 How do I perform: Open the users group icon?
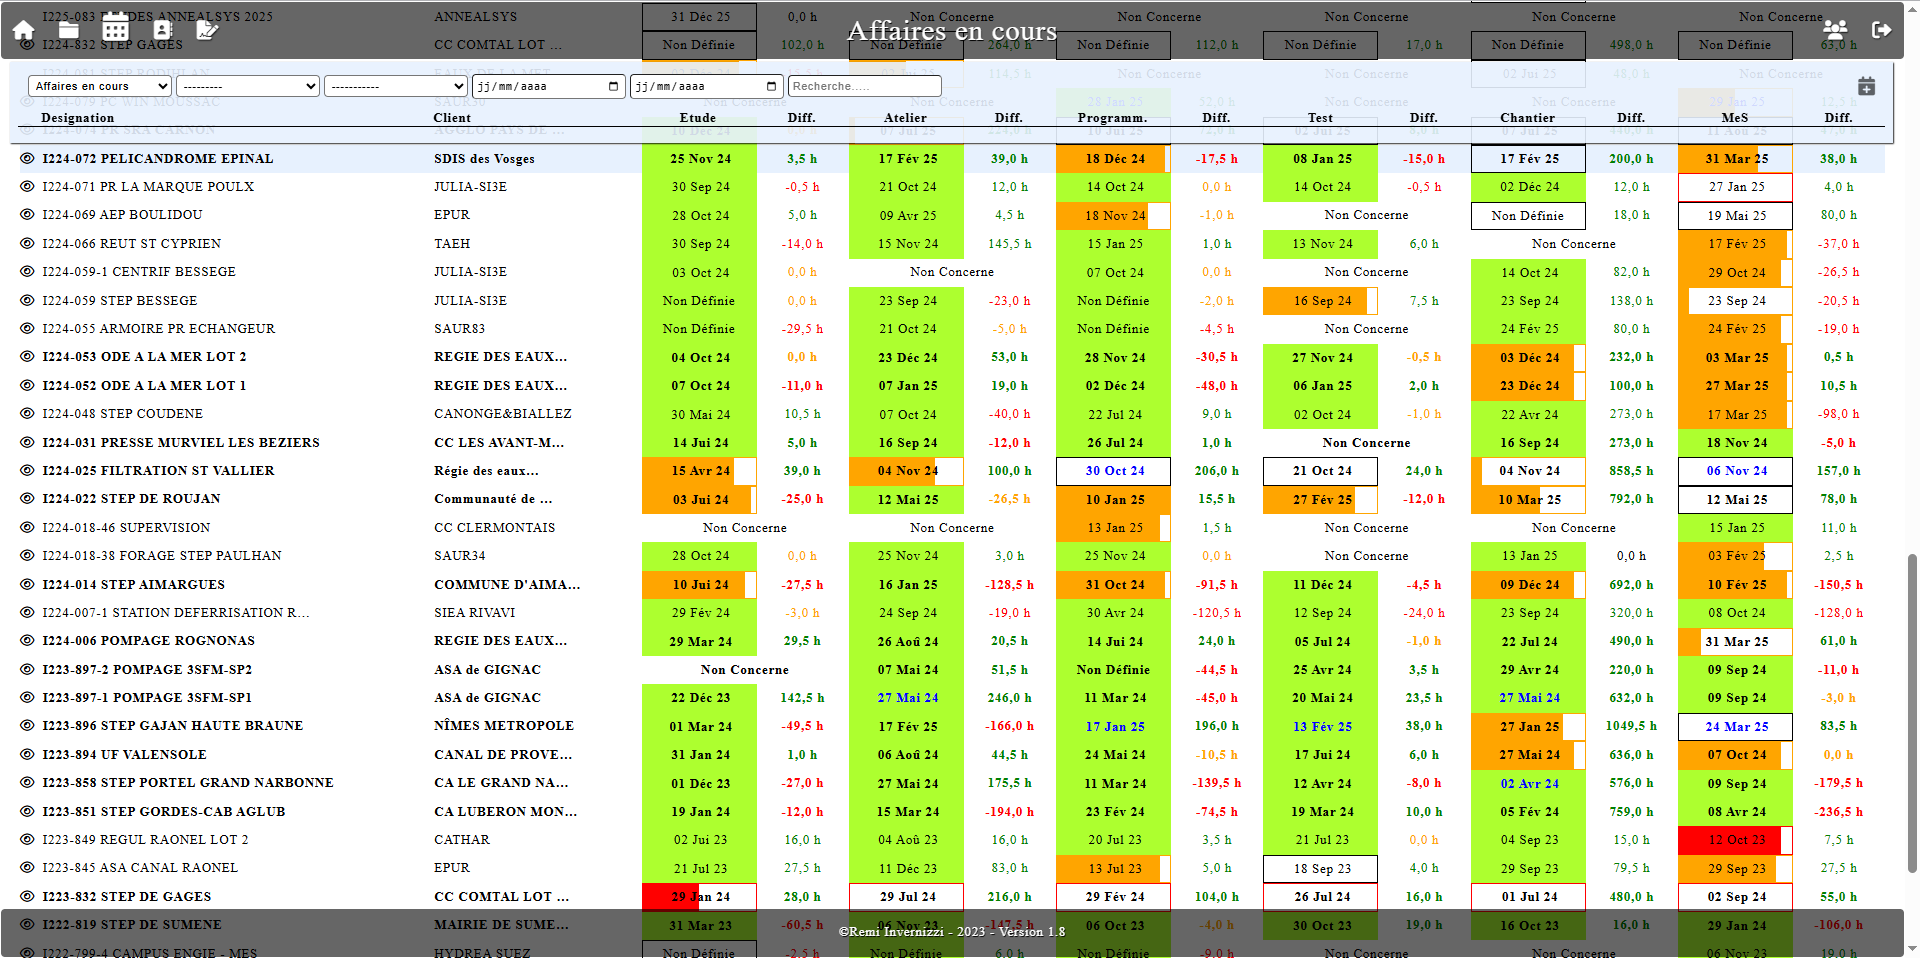point(1835,30)
